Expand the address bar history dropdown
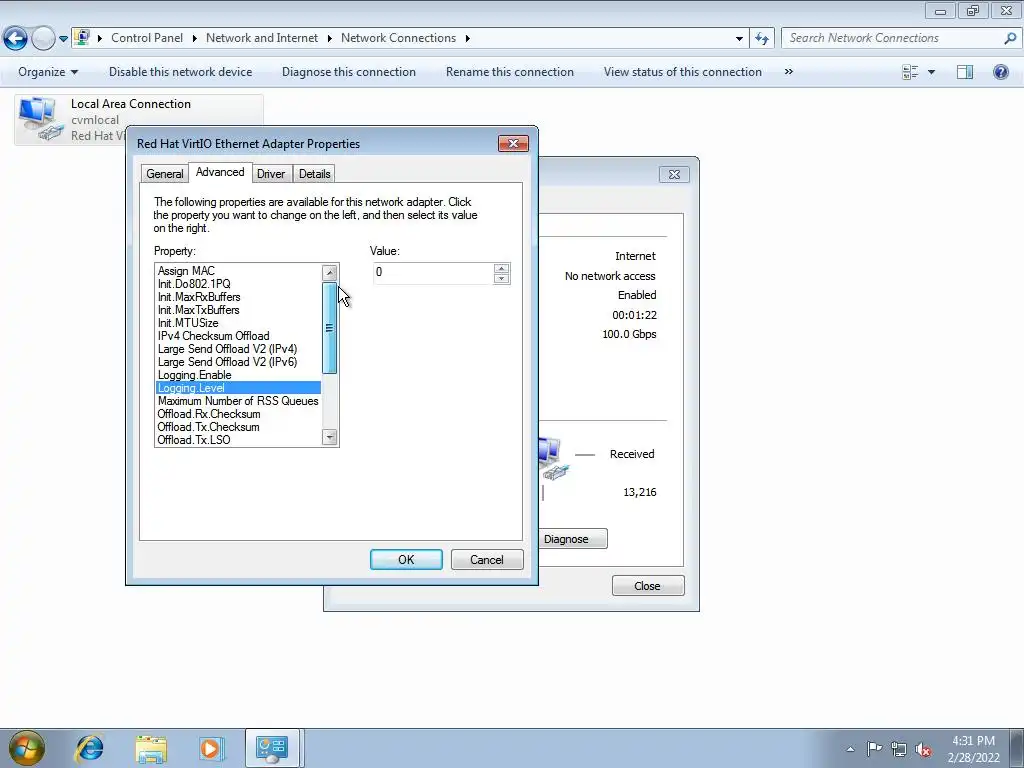The height and width of the screenshot is (768, 1024). click(x=739, y=39)
